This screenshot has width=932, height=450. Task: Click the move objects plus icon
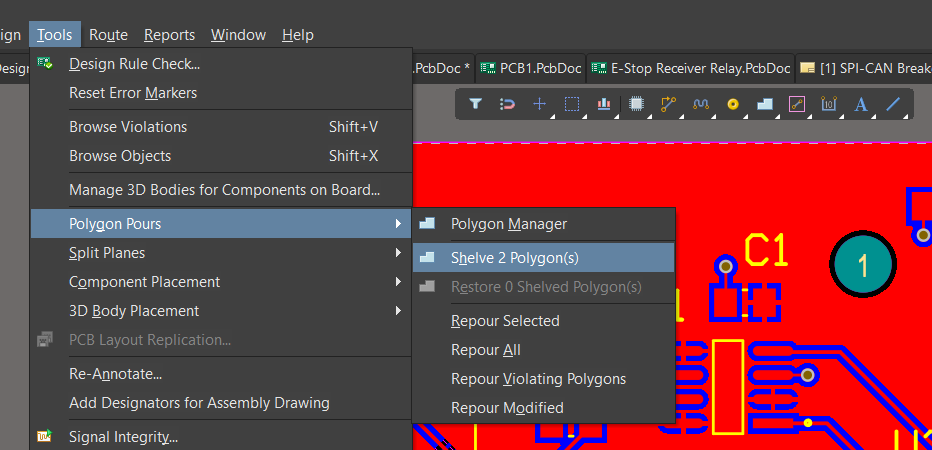click(x=539, y=104)
